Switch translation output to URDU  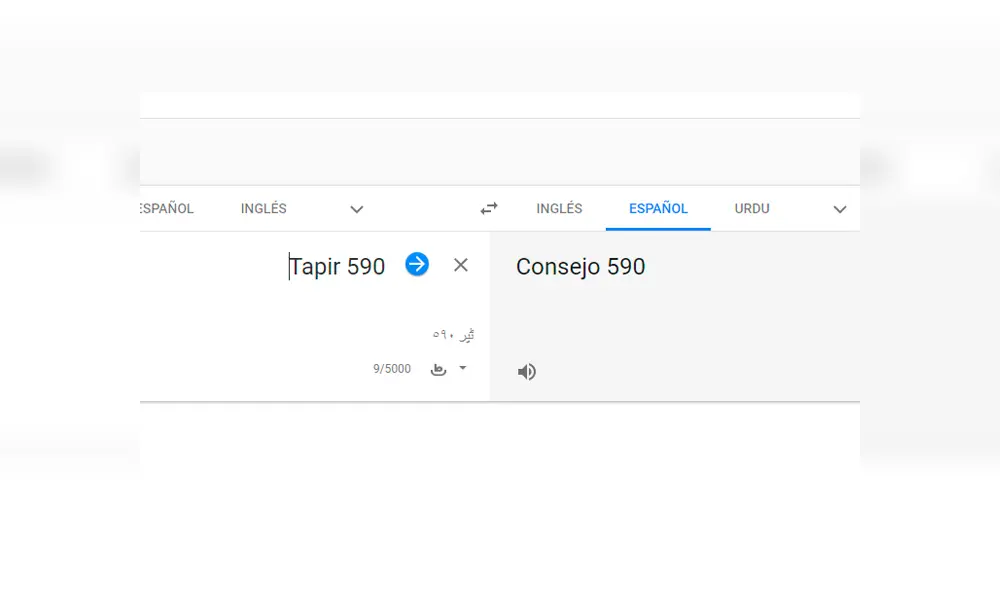(x=751, y=208)
